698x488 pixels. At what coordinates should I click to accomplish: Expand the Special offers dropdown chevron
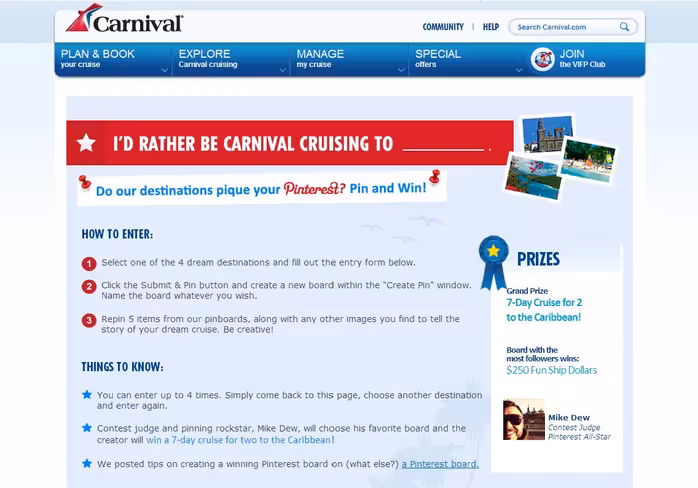pos(519,70)
